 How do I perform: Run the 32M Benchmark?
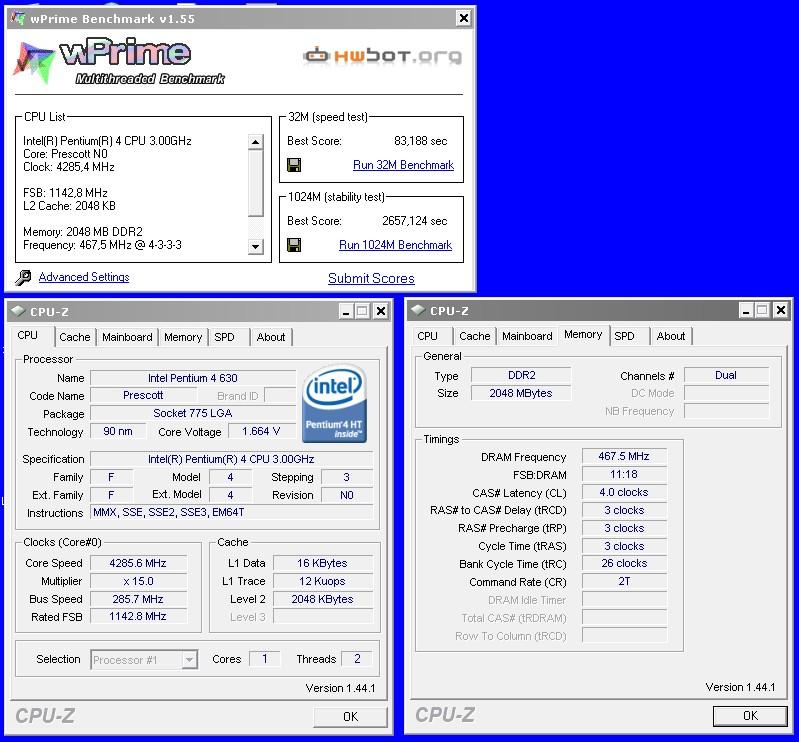pyautogui.click(x=403, y=165)
